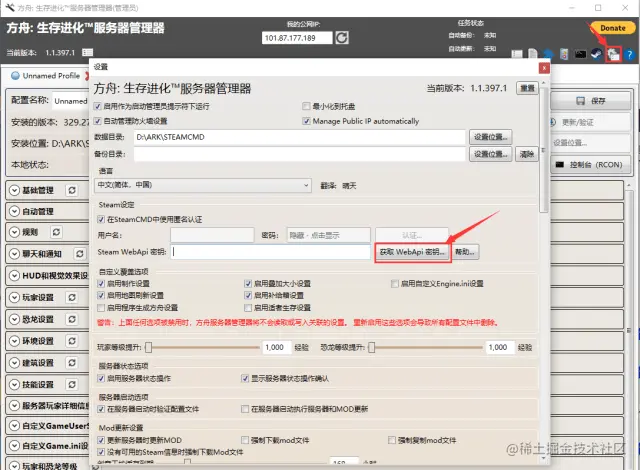Reset the 聊天和通知 section with its refresh icon

point(80,254)
